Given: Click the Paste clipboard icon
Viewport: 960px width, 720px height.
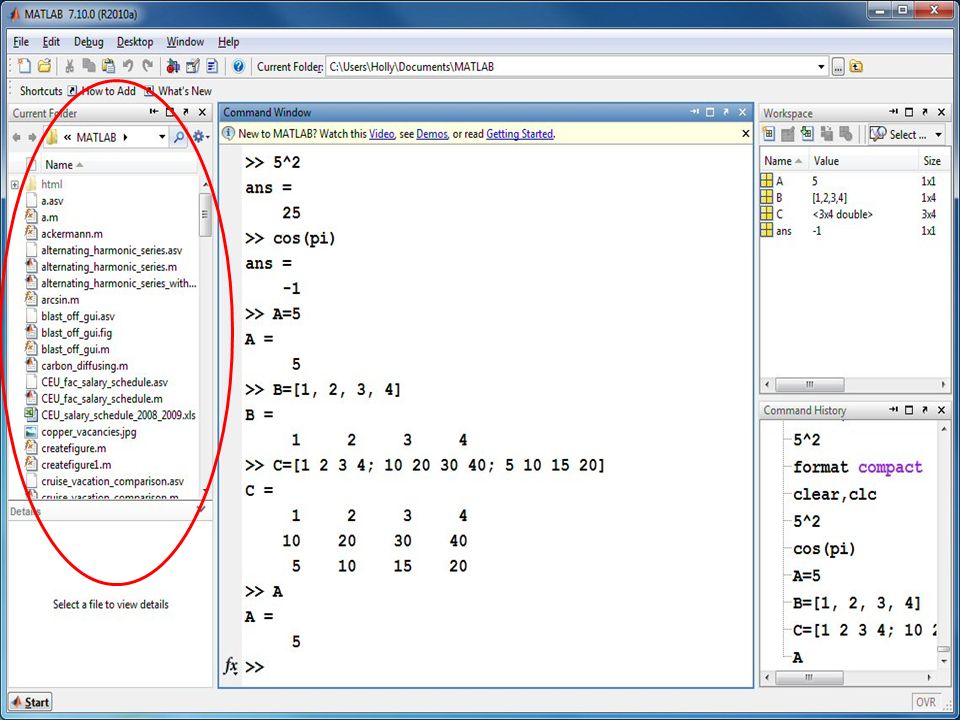Looking at the screenshot, I should click(x=108, y=66).
